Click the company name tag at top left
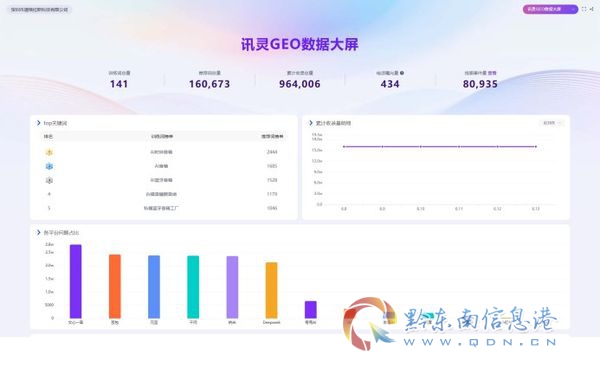The height and width of the screenshot is (374, 600). tap(39, 10)
